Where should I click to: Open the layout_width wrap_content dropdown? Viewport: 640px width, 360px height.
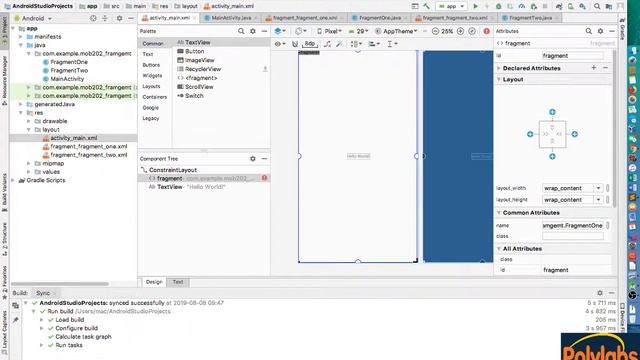(598, 188)
